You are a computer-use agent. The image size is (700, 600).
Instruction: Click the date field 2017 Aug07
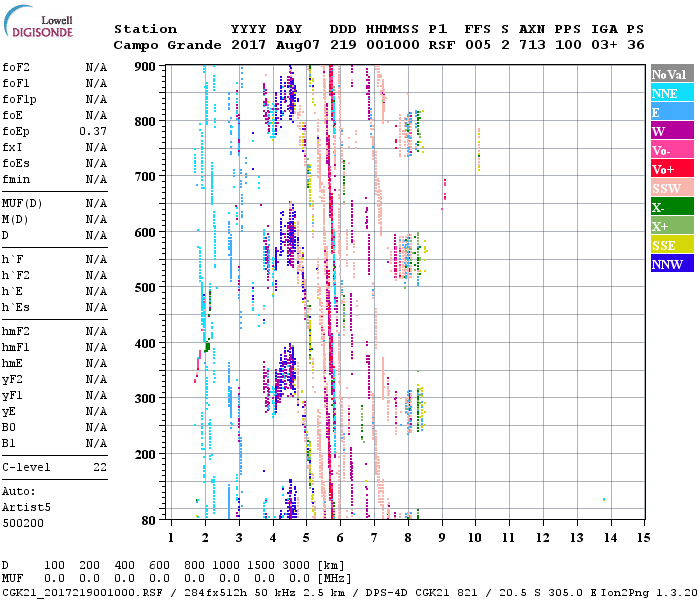pos(266,45)
